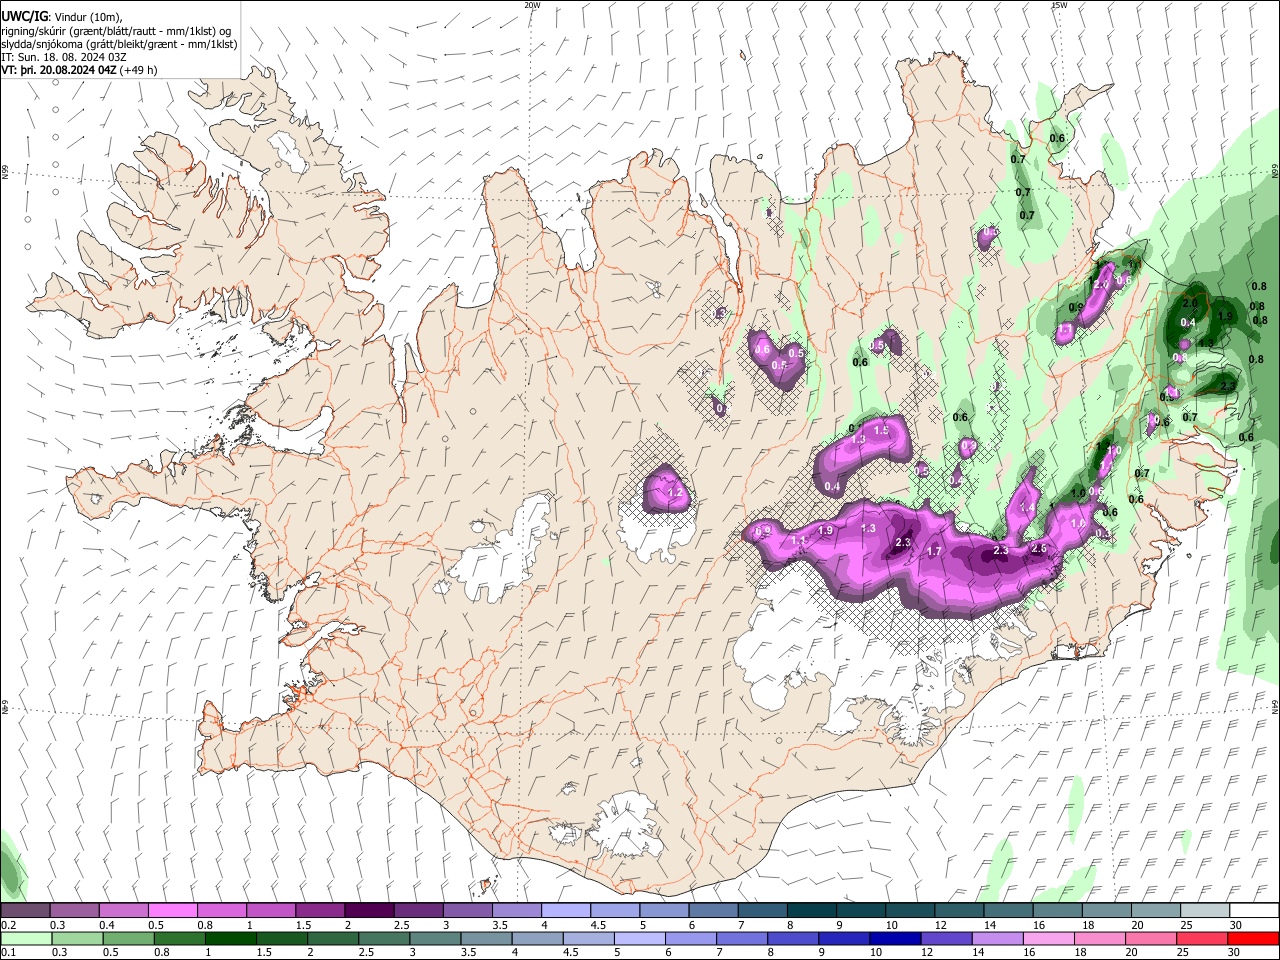Click the 'rigning/skúrir' legend description line

point(116,31)
